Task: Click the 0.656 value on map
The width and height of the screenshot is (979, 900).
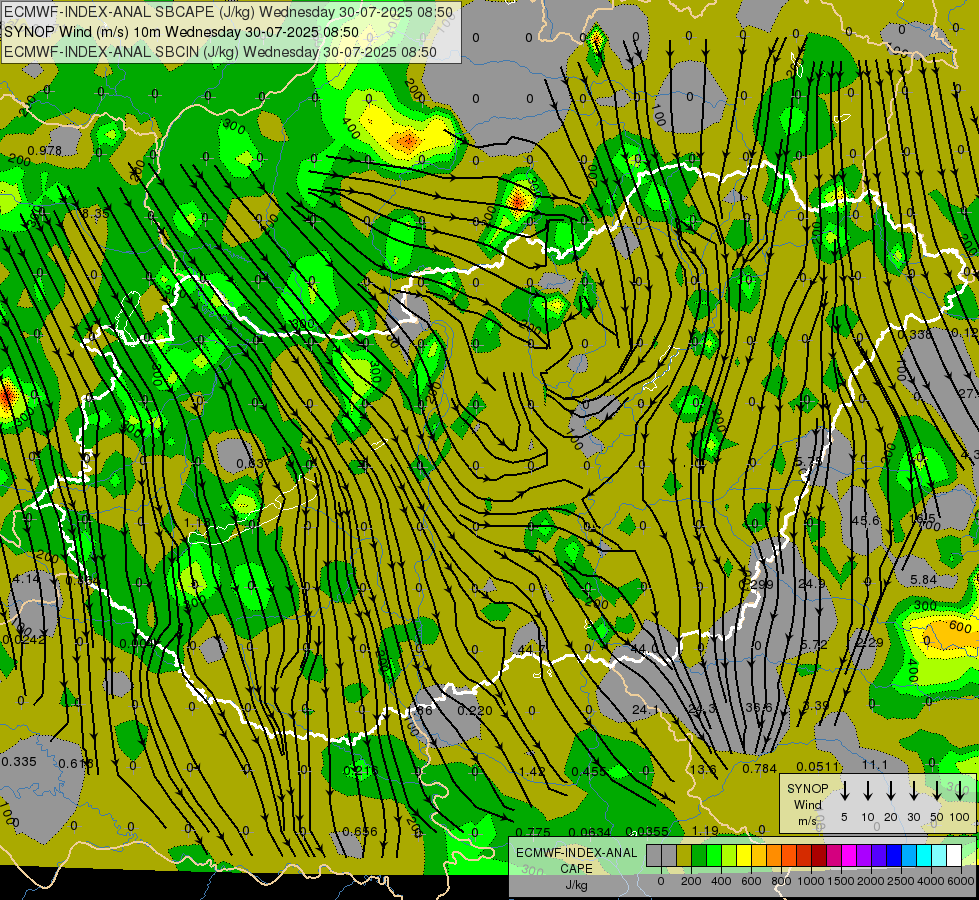Action: [360, 831]
